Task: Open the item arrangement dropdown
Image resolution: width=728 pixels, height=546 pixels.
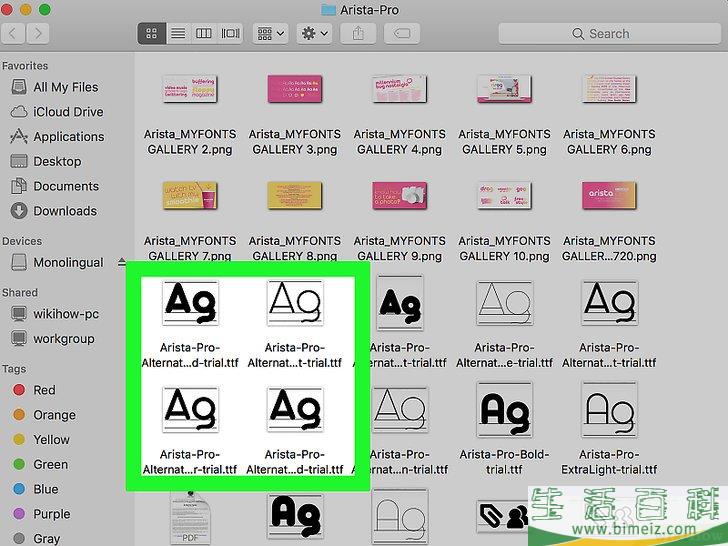Action: point(271,33)
